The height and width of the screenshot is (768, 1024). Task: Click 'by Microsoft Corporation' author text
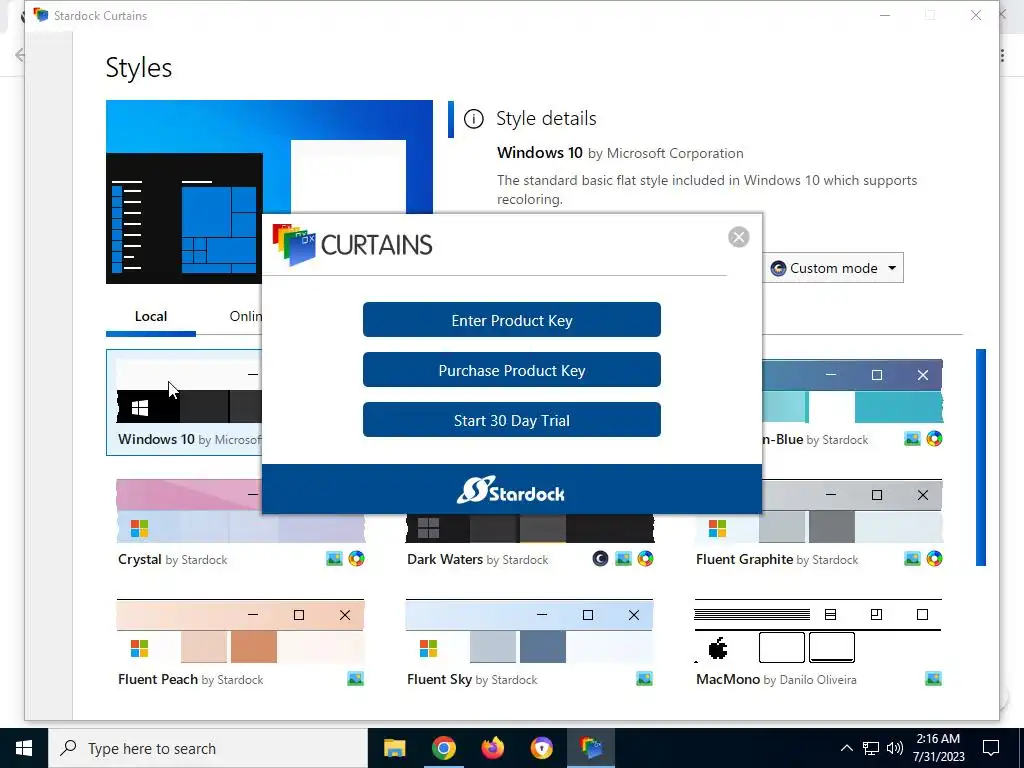pyautogui.click(x=665, y=153)
